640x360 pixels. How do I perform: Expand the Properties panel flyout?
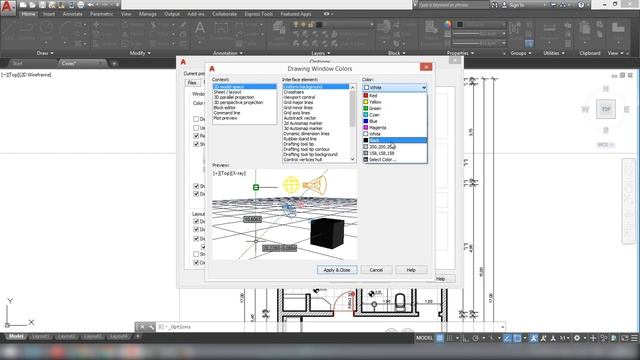[460, 53]
